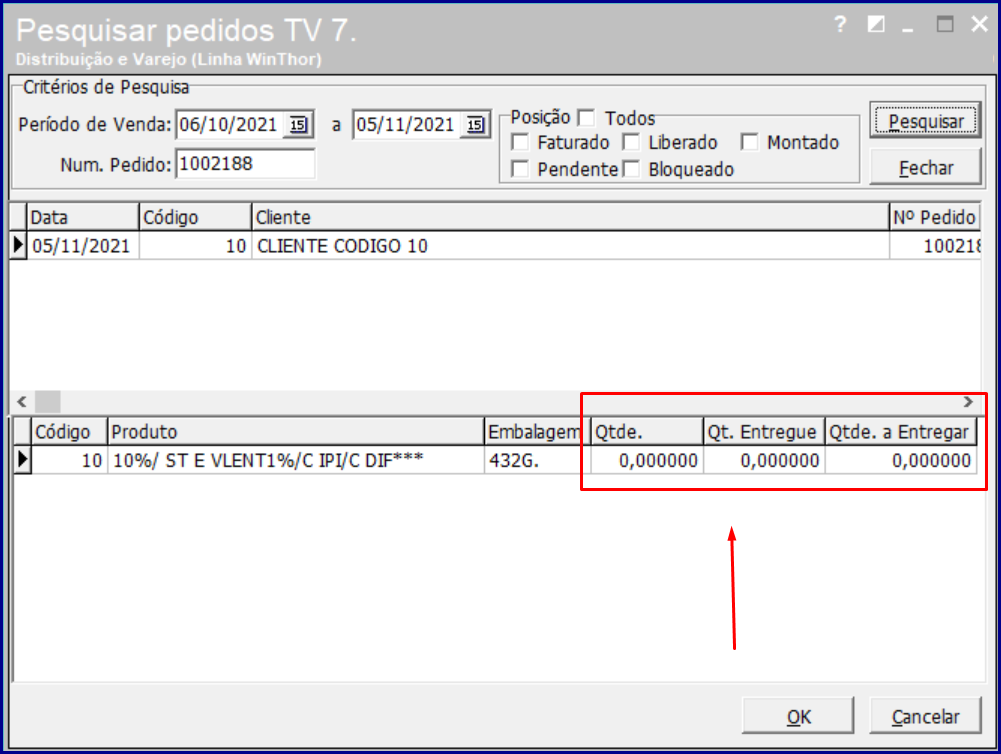Click the horizontal scrollbar thumb
1001x754 pixels.
click(48, 402)
